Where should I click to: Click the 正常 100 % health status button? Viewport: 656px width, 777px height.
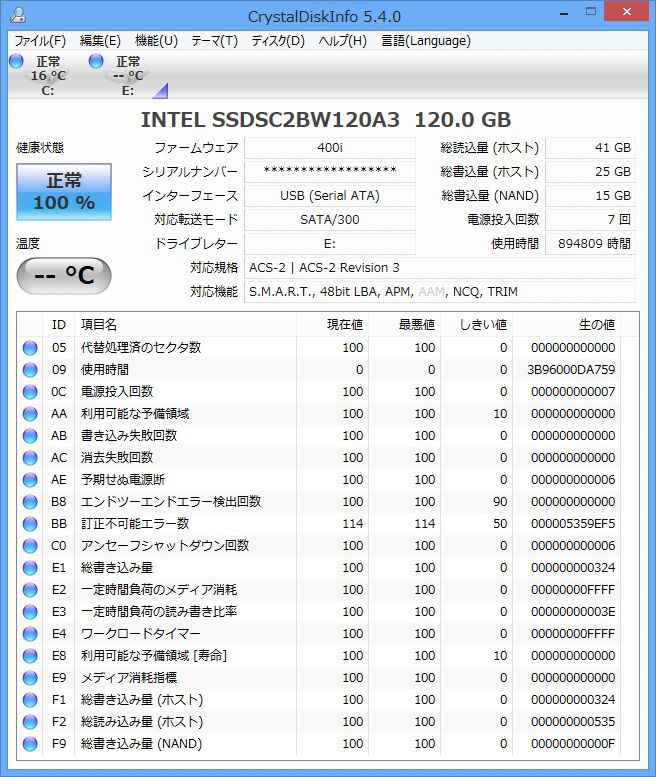pos(64,192)
